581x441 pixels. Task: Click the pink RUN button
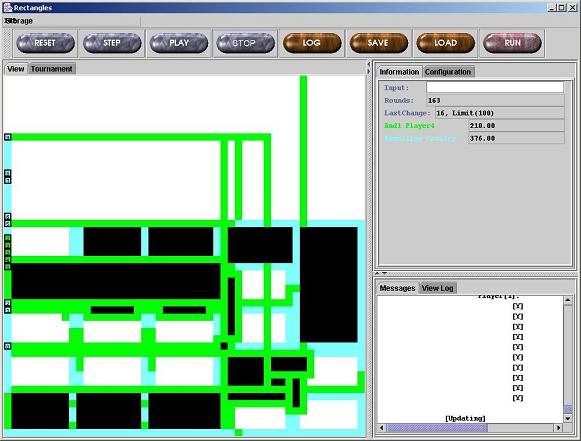click(512, 43)
